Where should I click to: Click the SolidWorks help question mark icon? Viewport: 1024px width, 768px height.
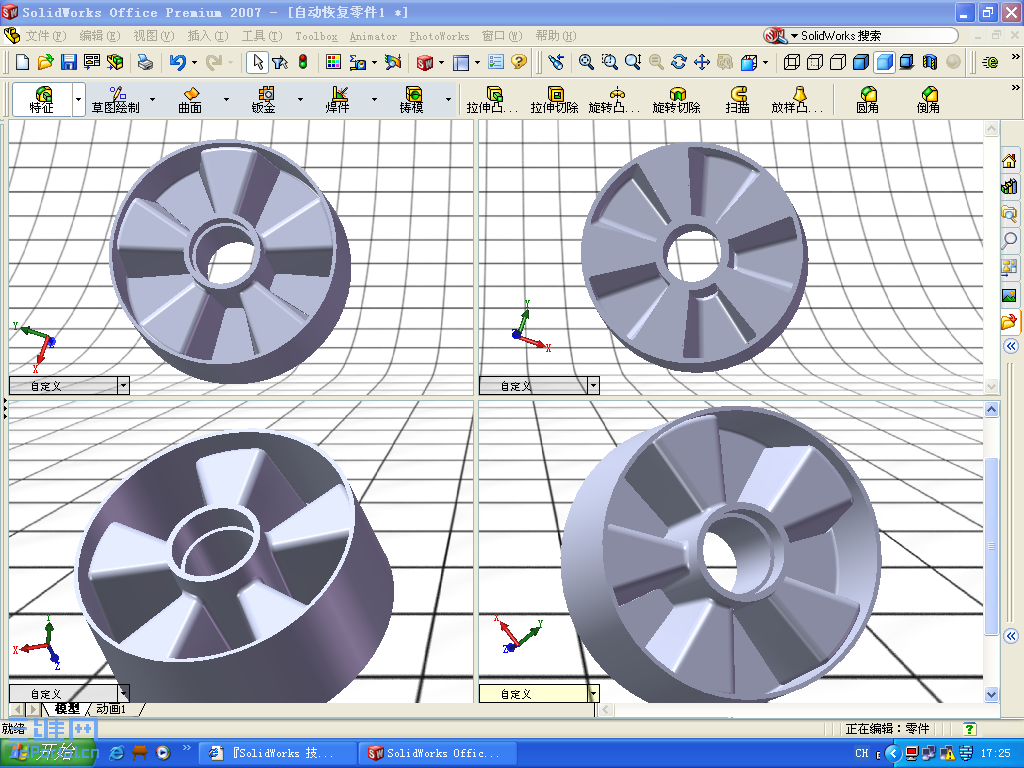point(519,62)
